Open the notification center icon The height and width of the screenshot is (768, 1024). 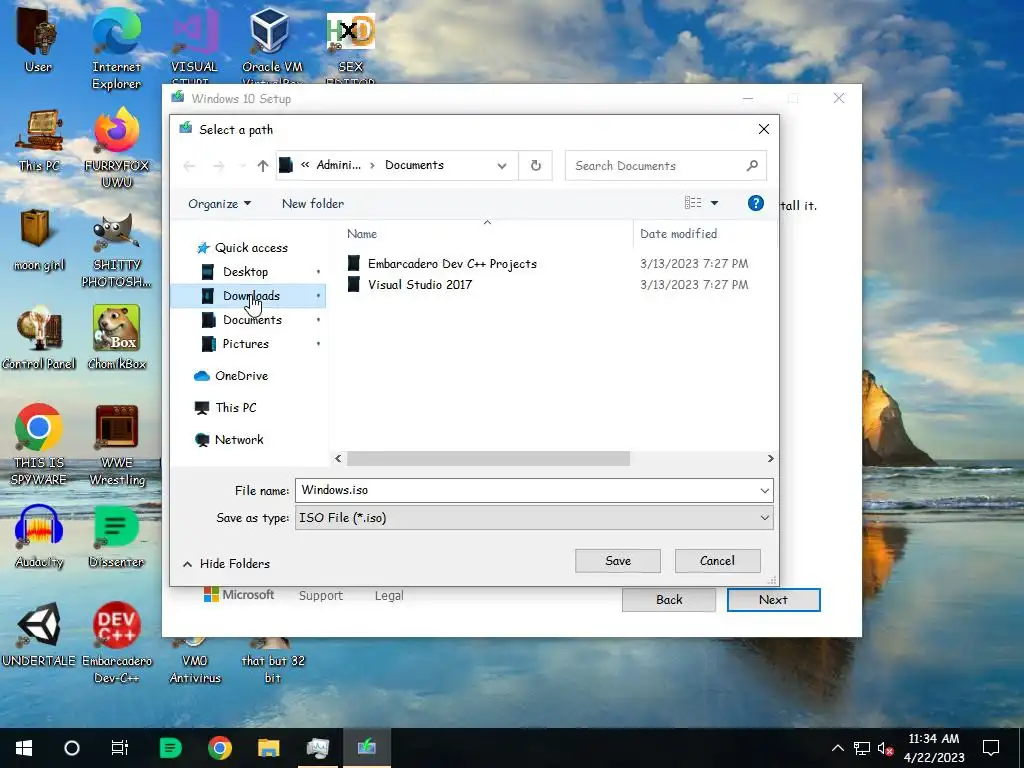coord(991,748)
